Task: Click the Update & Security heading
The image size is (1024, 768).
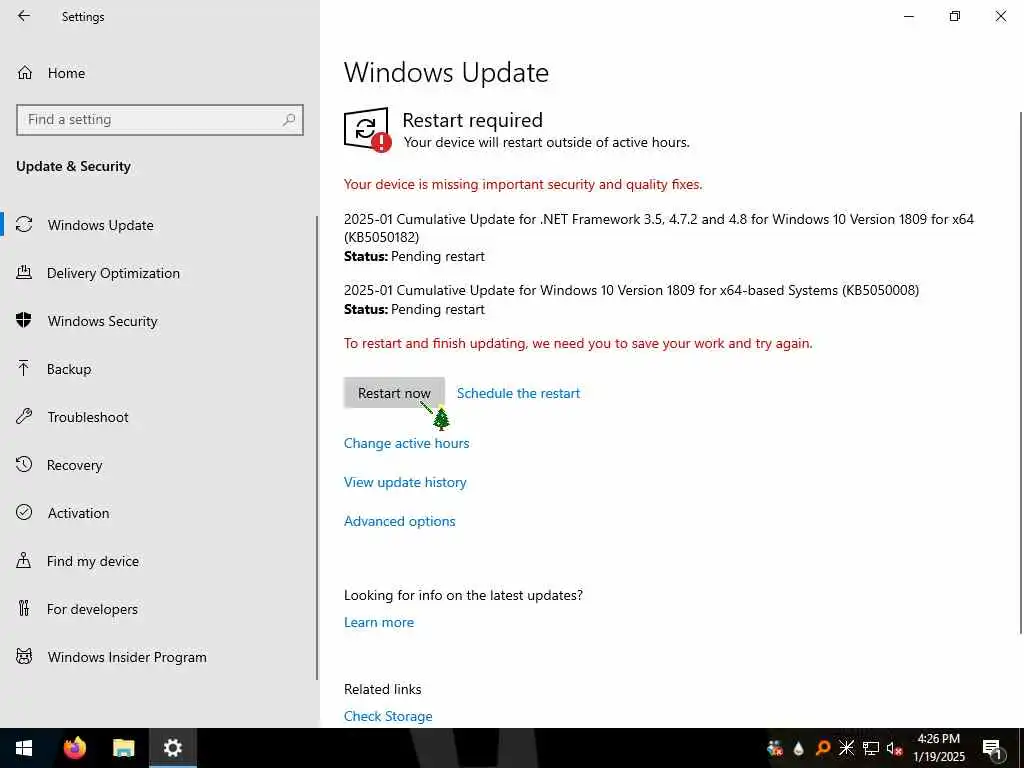Action: coord(73,167)
